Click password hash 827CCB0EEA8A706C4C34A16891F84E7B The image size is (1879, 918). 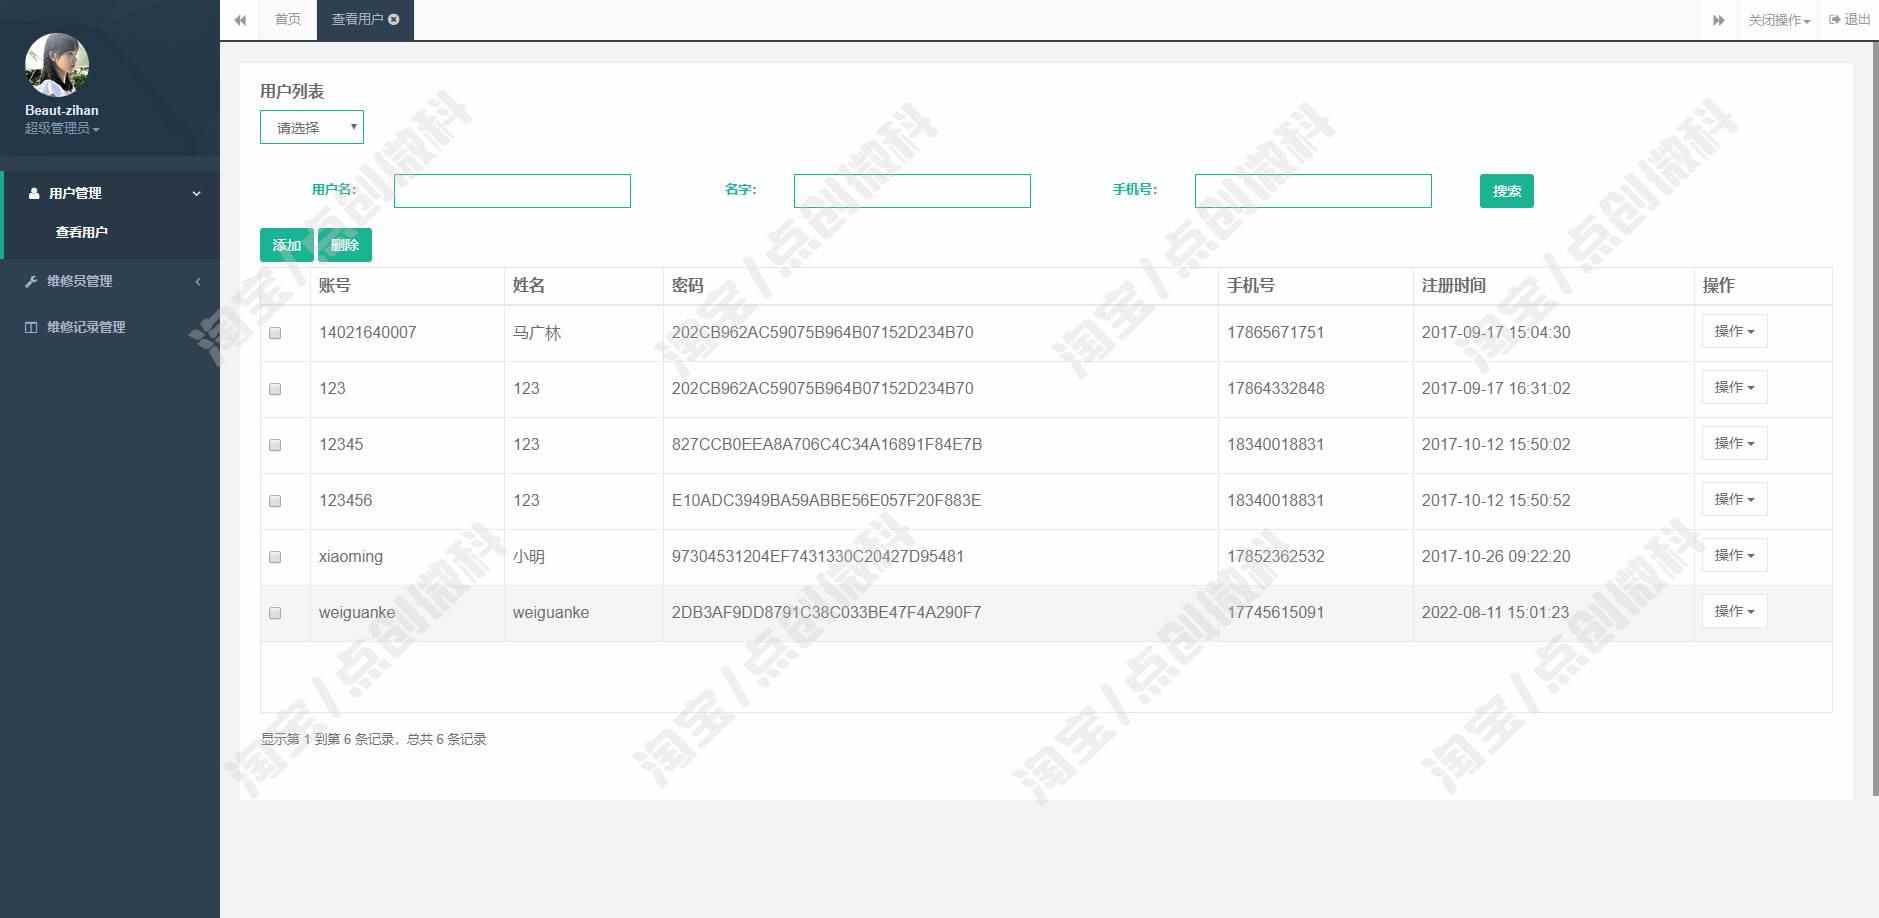(x=827, y=444)
